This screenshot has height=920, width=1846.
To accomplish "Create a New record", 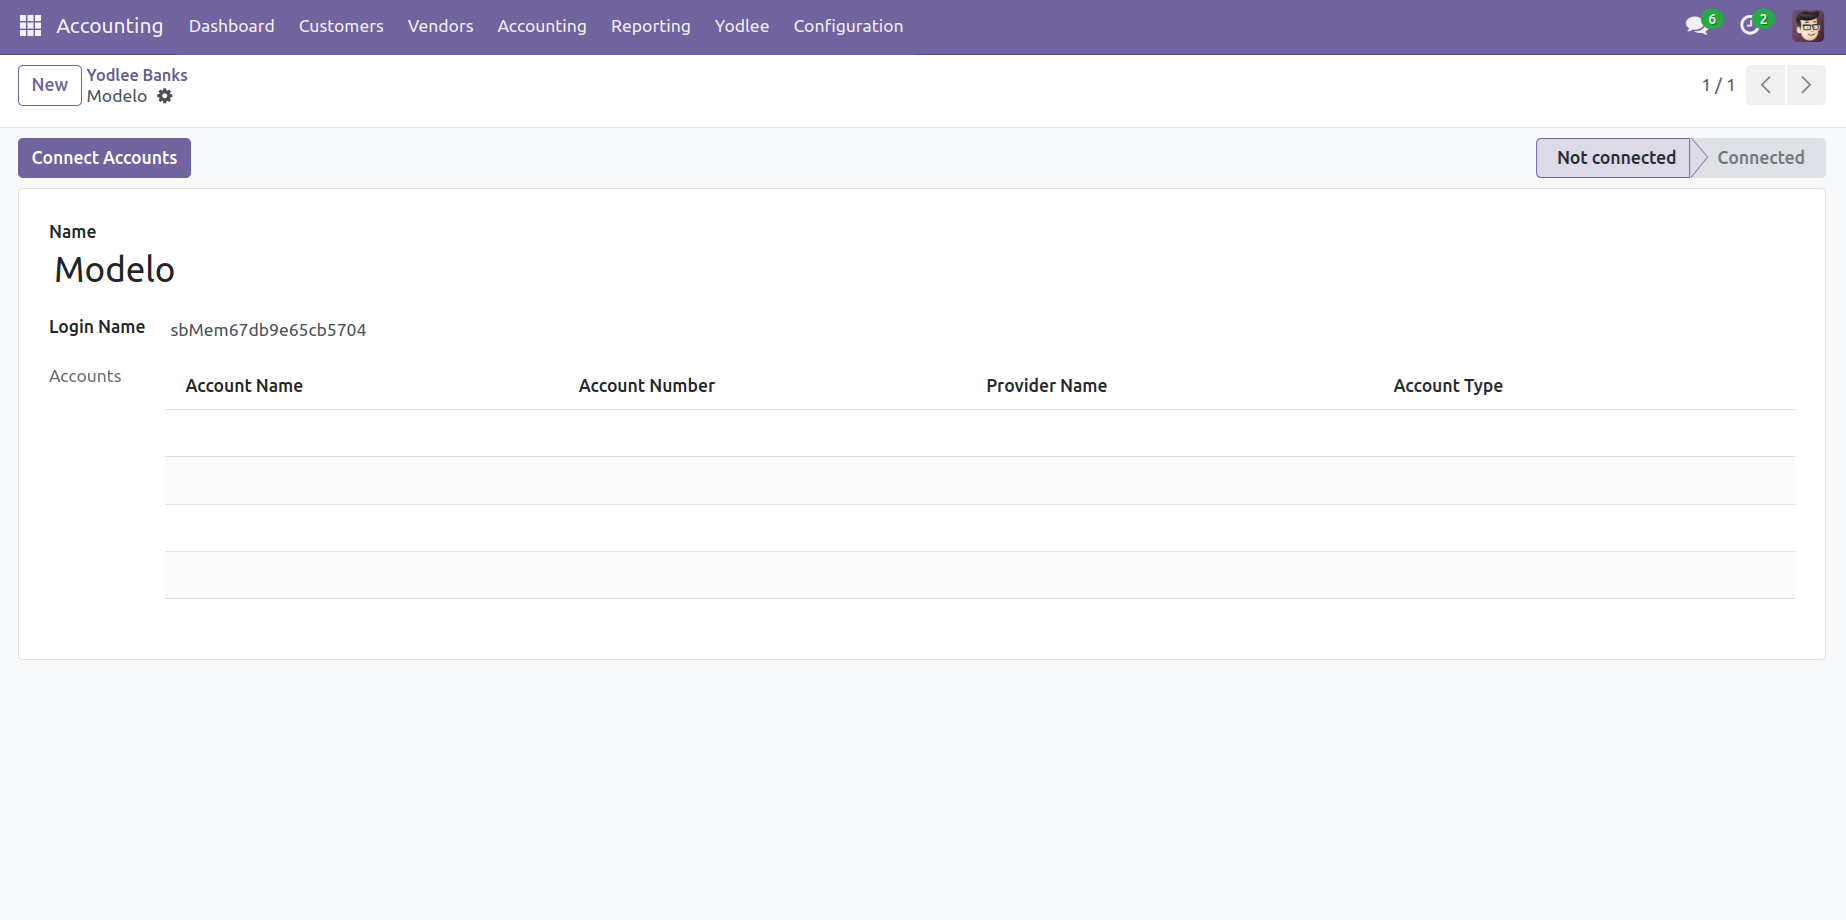I will click(49, 85).
